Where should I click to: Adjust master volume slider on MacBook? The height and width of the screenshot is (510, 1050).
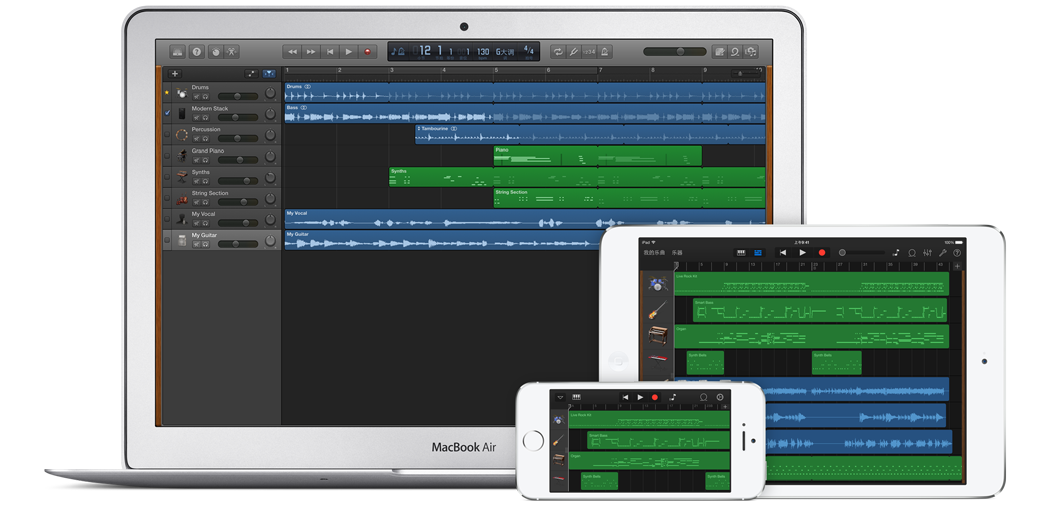pyautogui.click(x=674, y=52)
